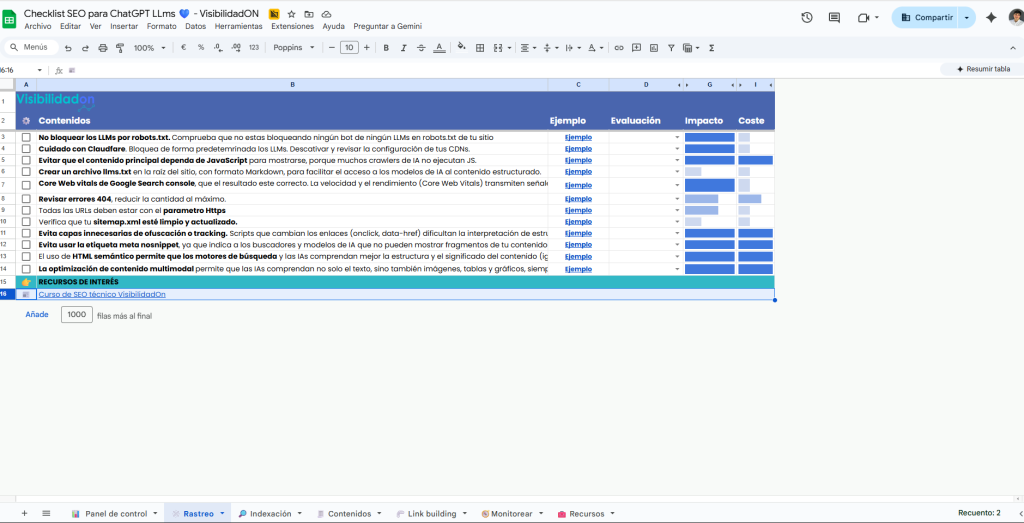
Task: Open the Gemini sparkle icon
Action: pos(991,17)
